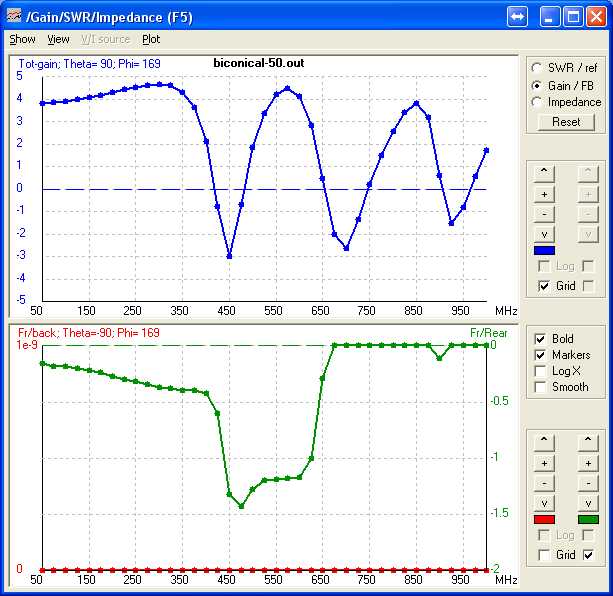The image size is (613, 596).
Task: Toggle the Log X checkbox
Action: [x=541, y=371]
